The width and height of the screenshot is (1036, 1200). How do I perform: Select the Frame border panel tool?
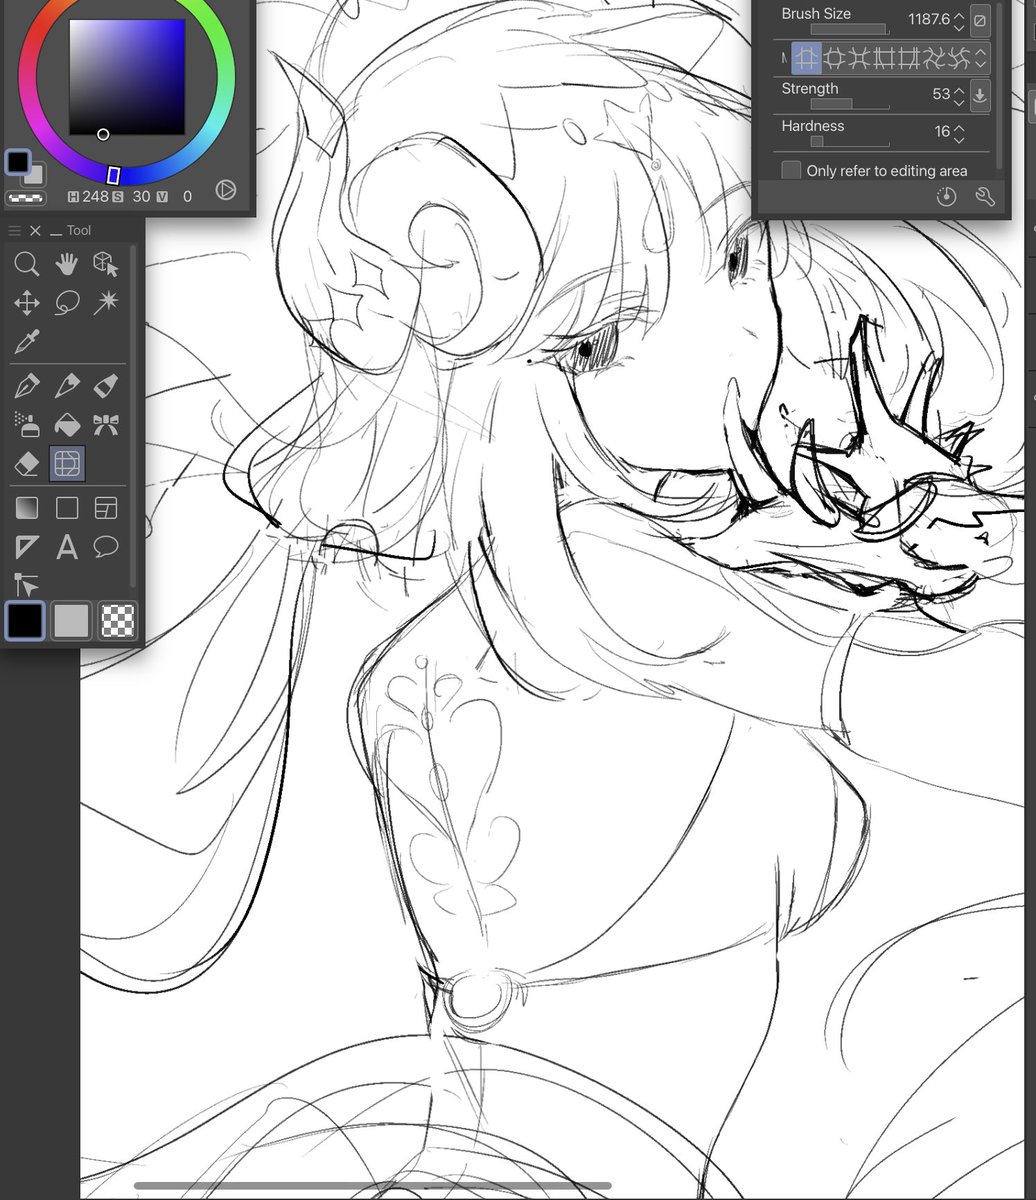[x=106, y=508]
